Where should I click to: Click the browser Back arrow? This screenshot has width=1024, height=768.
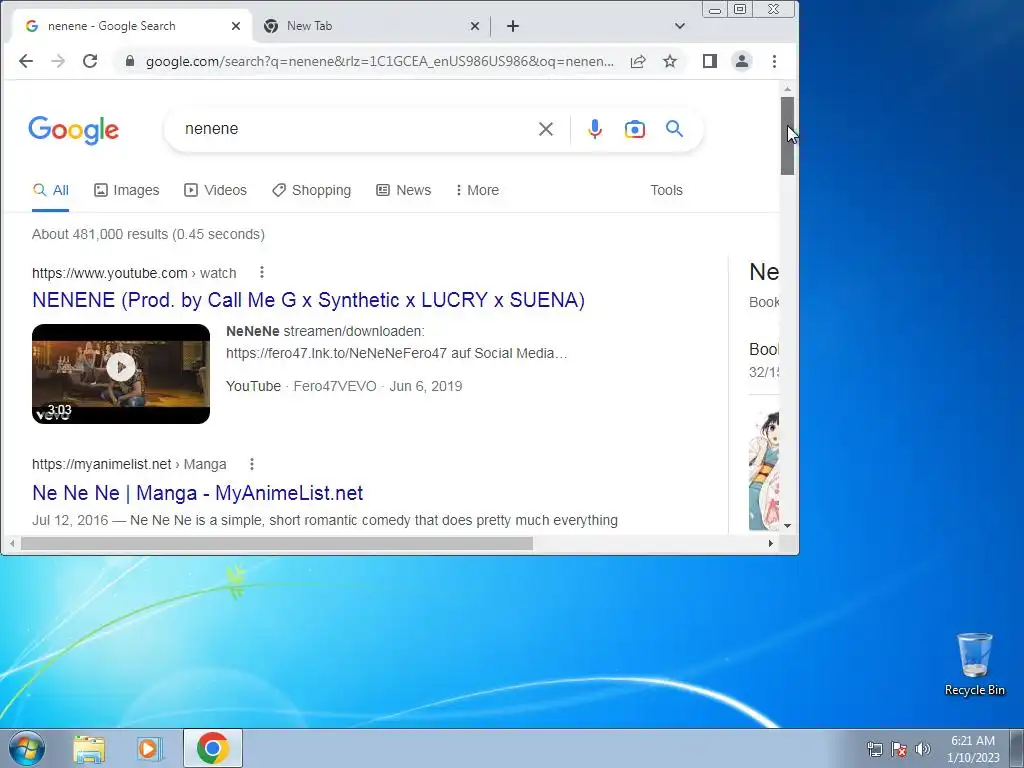point(25,61)
